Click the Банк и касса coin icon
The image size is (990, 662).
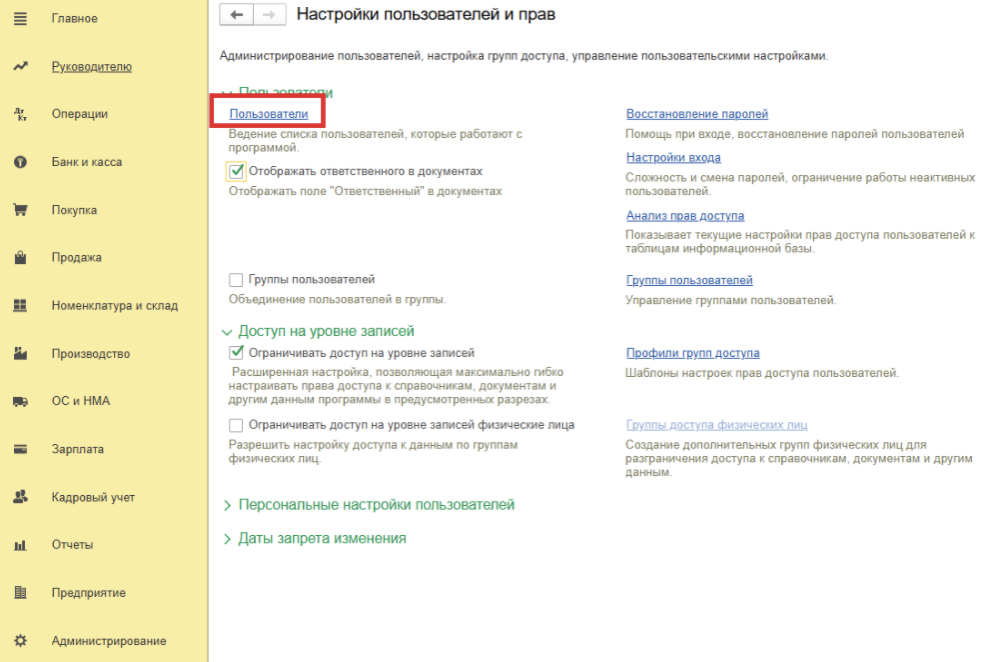[x=20, y=162]
